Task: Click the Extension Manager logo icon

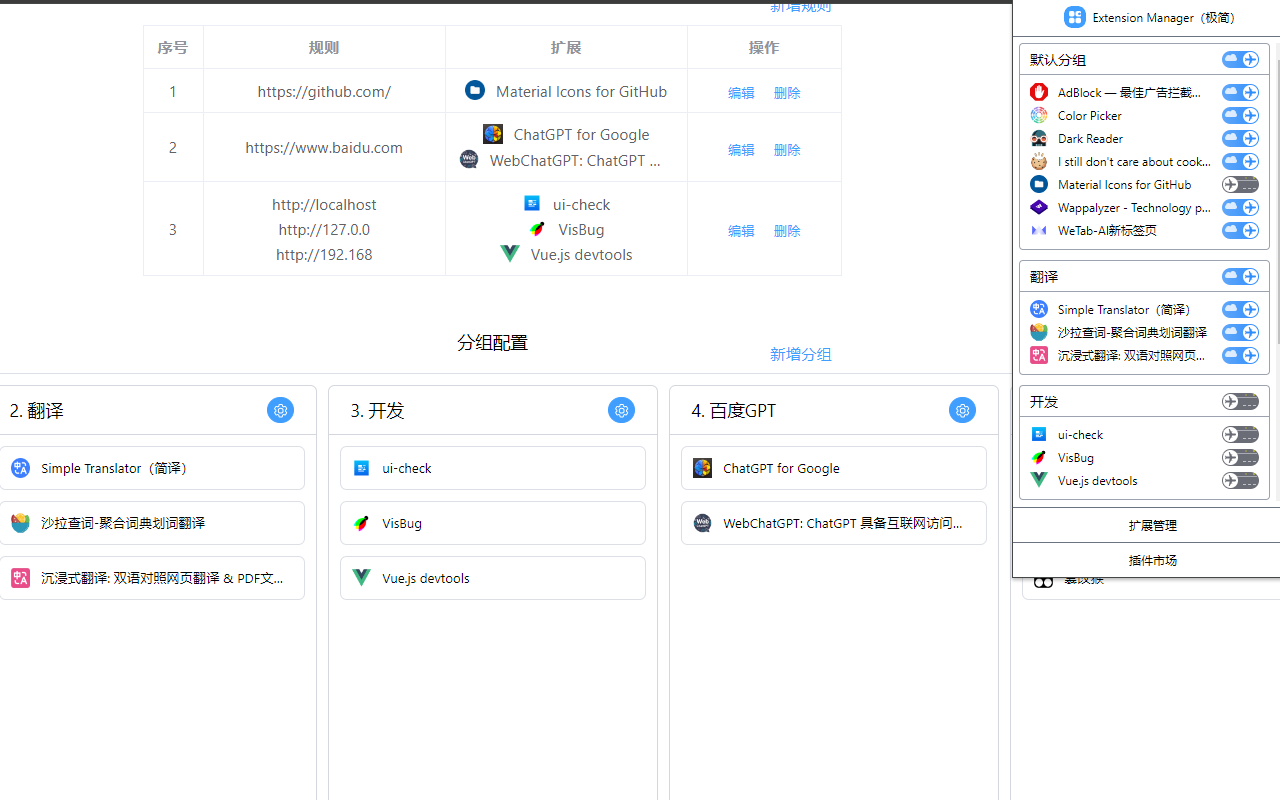Action: (x=1075, y=17)
